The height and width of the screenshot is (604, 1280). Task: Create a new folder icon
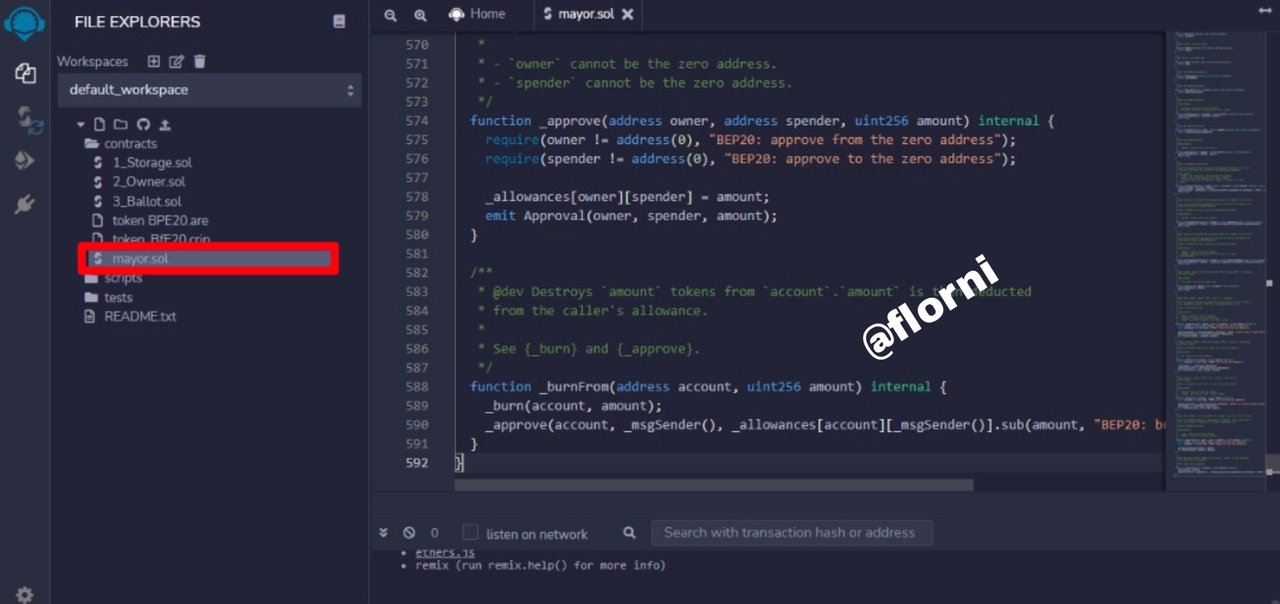click(x=120, y=125)
